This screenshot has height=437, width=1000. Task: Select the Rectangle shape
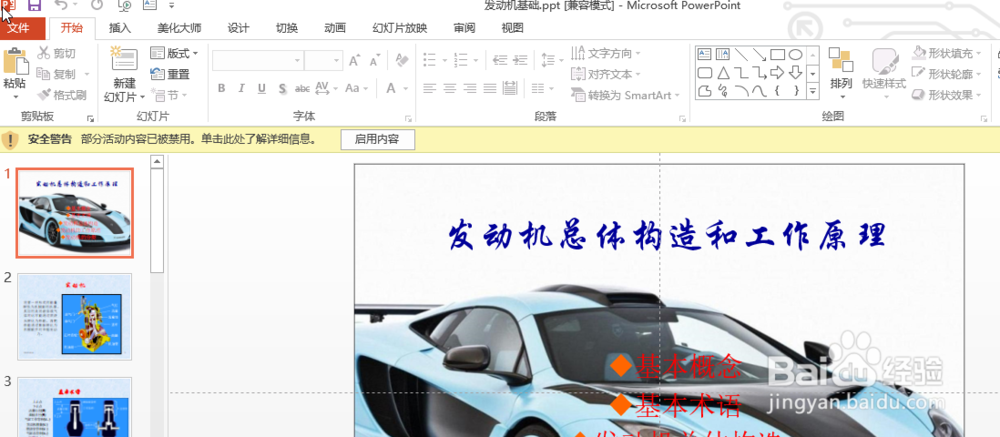coord(777,54)
